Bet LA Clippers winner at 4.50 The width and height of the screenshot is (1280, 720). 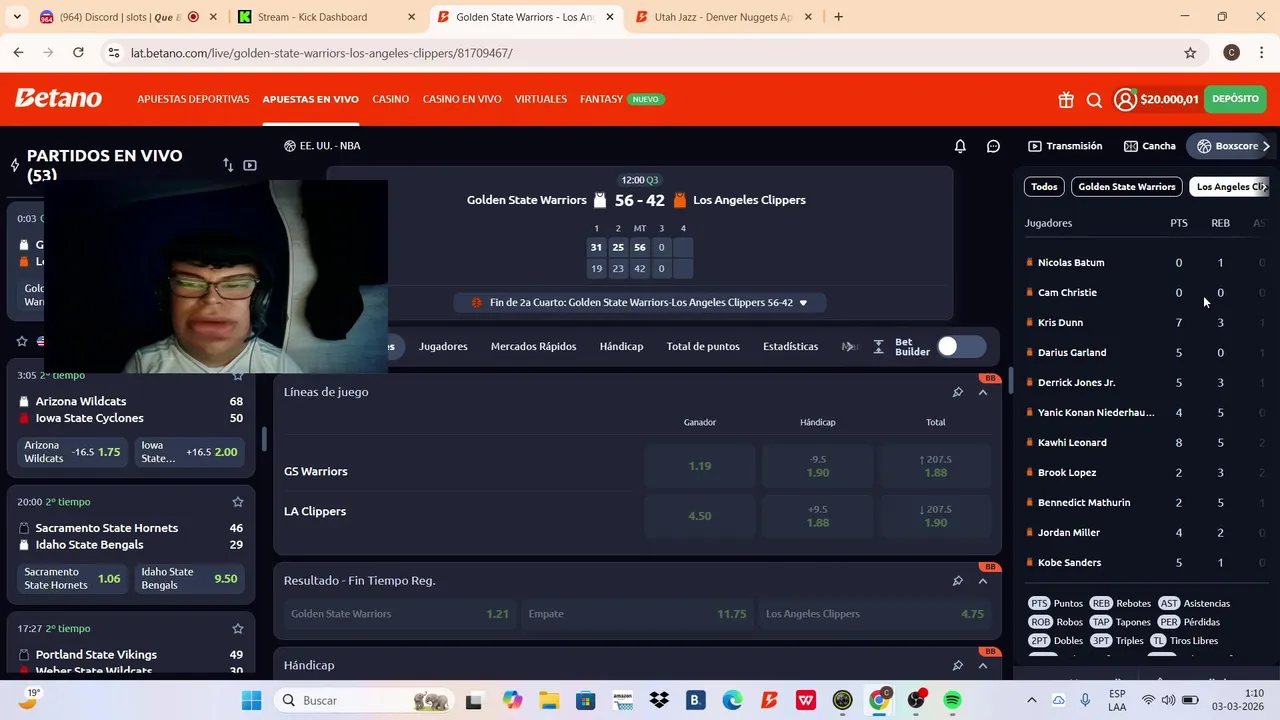[x=699, y=516]
